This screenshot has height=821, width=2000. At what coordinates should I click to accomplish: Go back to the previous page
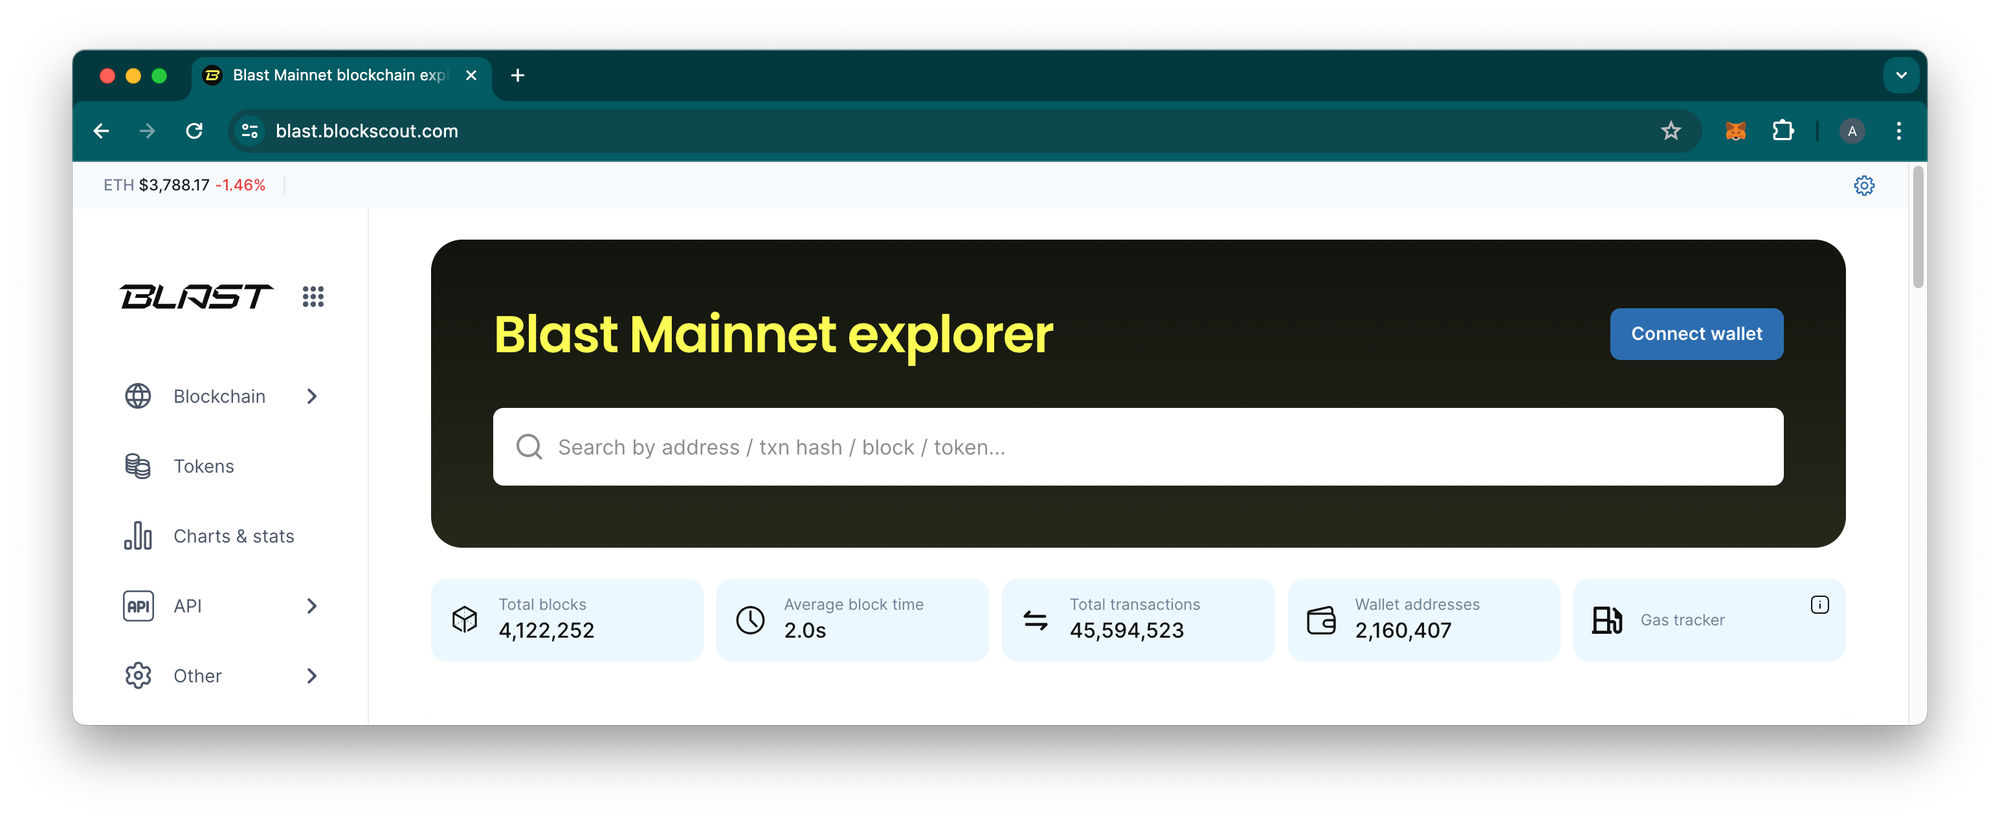pyautogui.click(x=101, y=131)
